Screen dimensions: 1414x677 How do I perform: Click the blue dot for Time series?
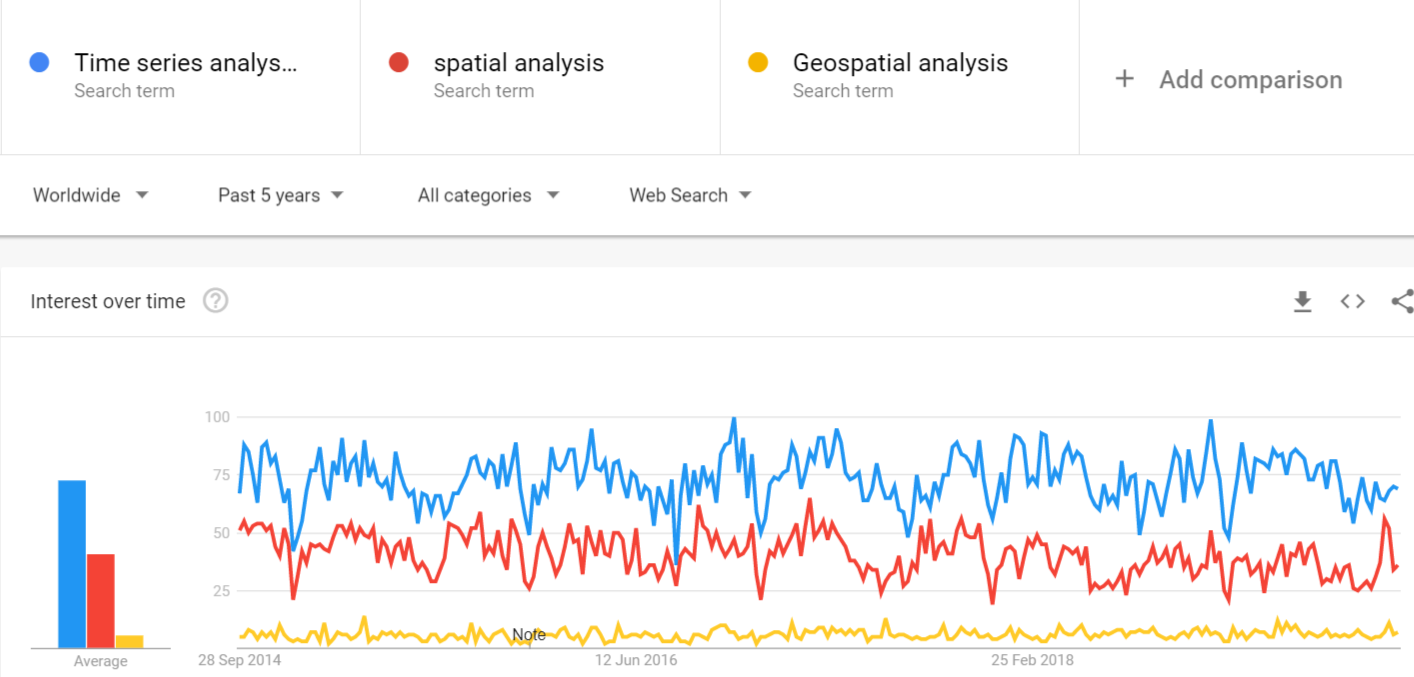point(40,63)
